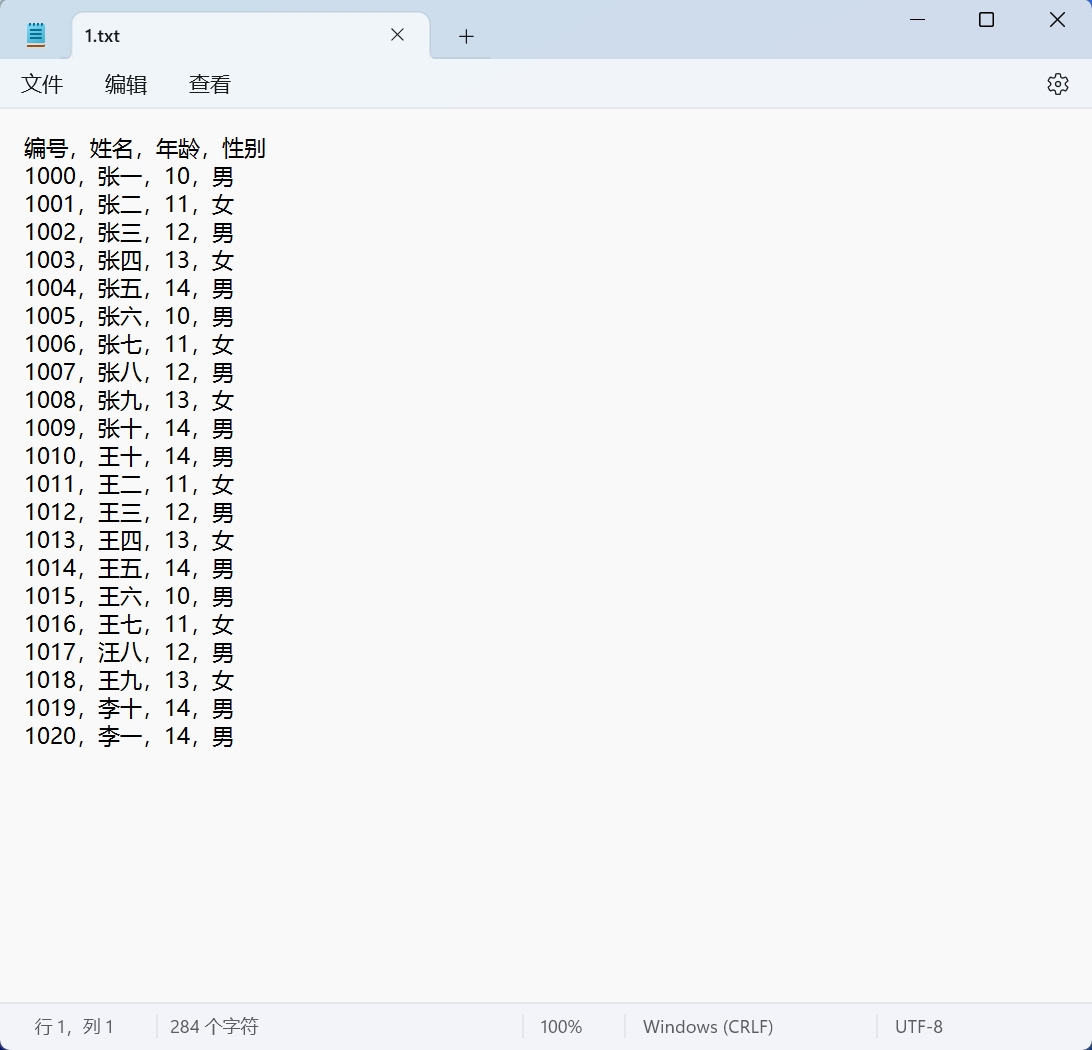
Task: Click the 100% zoom level indicator
Action: pos(561,1026)
